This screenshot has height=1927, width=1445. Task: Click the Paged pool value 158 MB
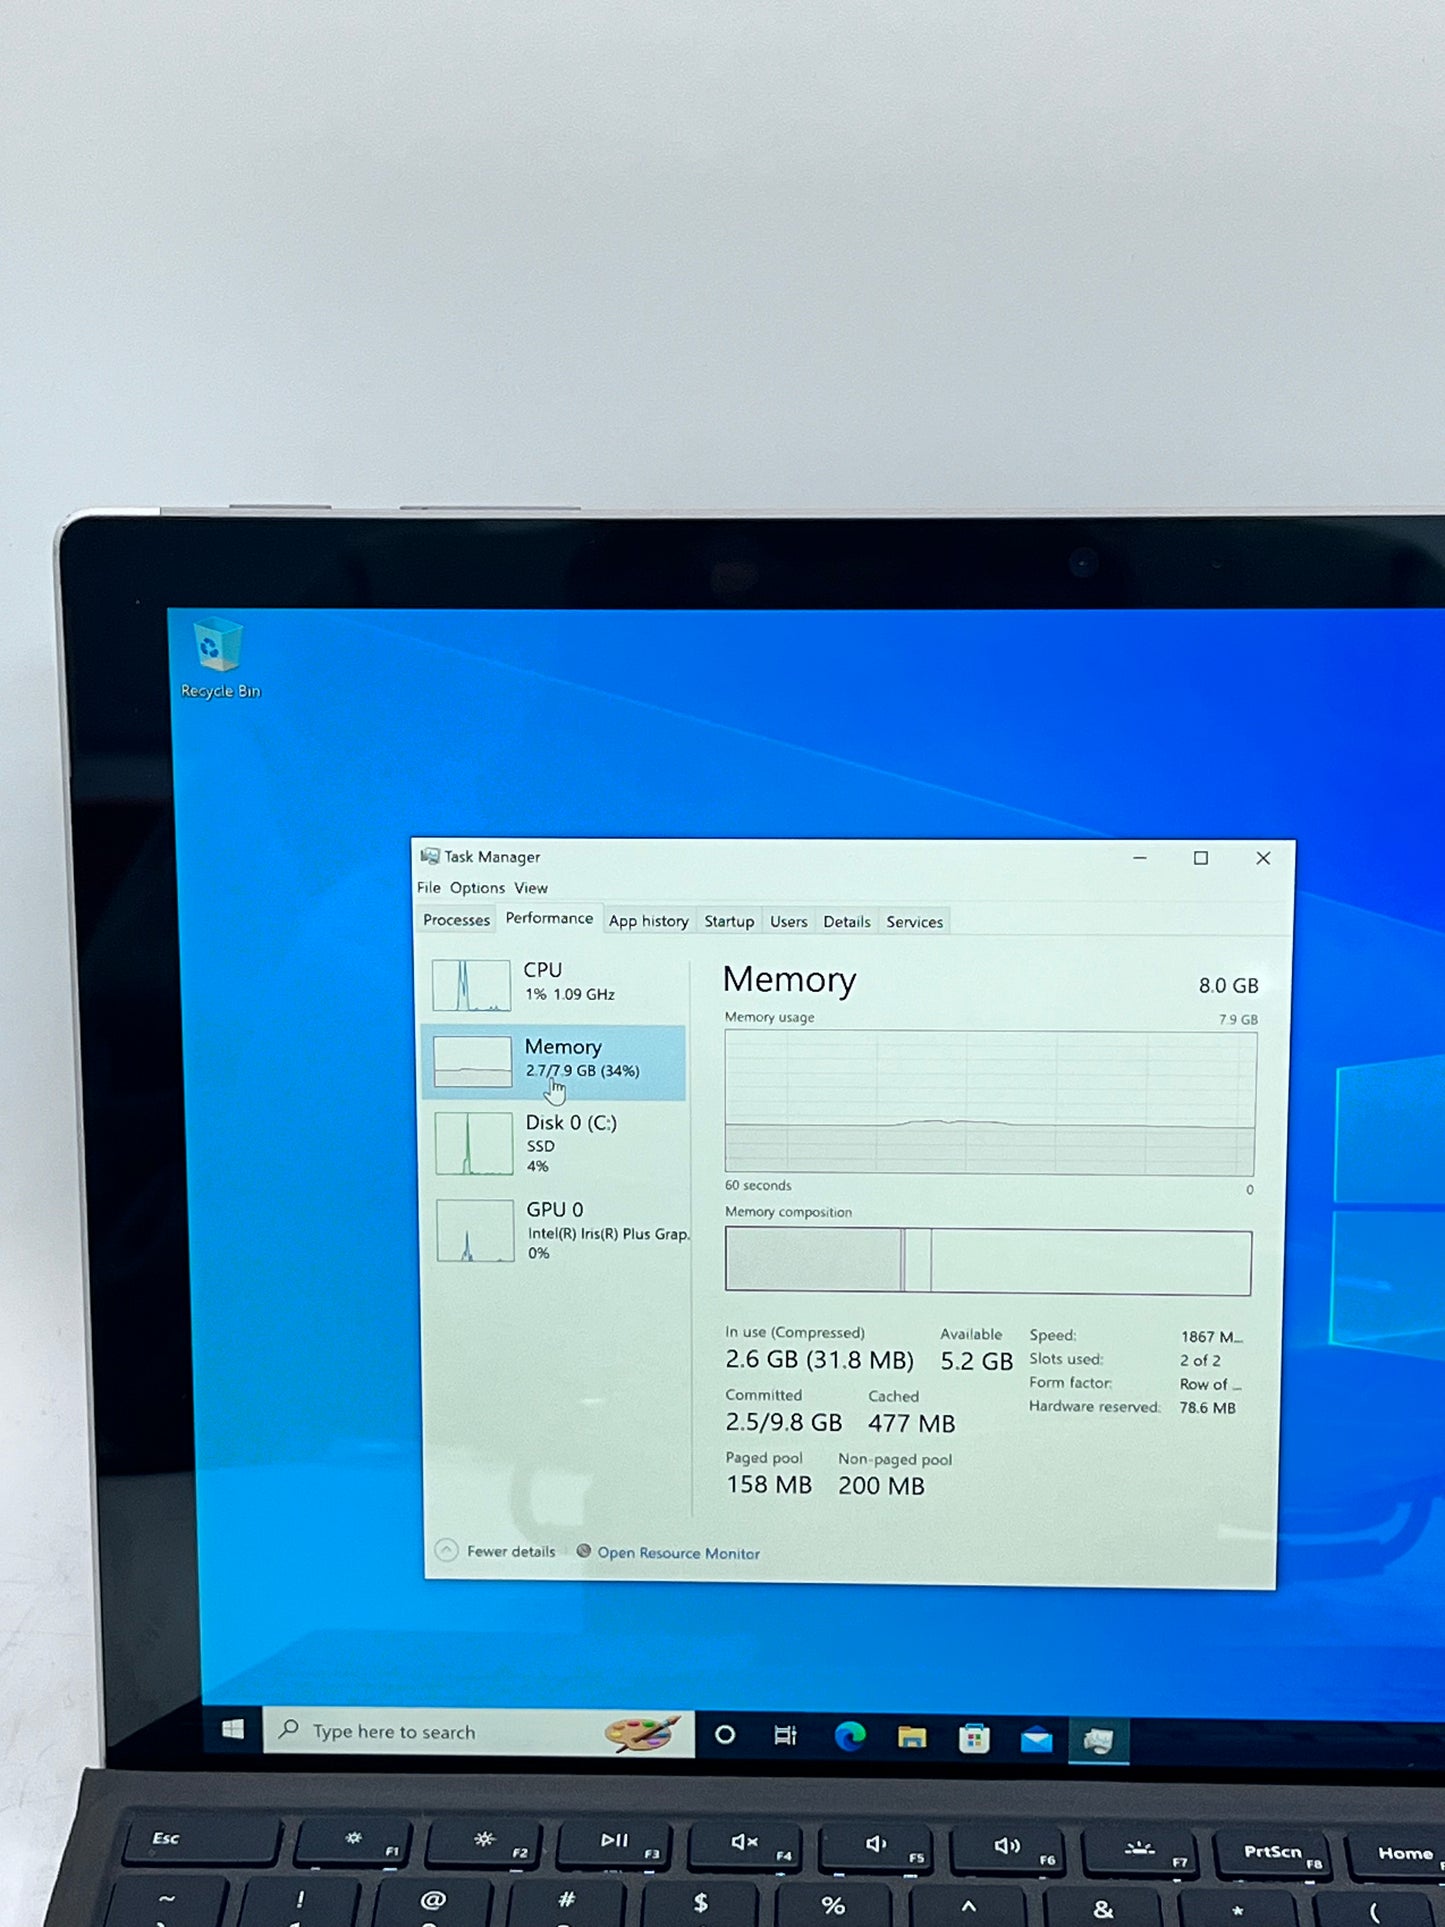768,1485
